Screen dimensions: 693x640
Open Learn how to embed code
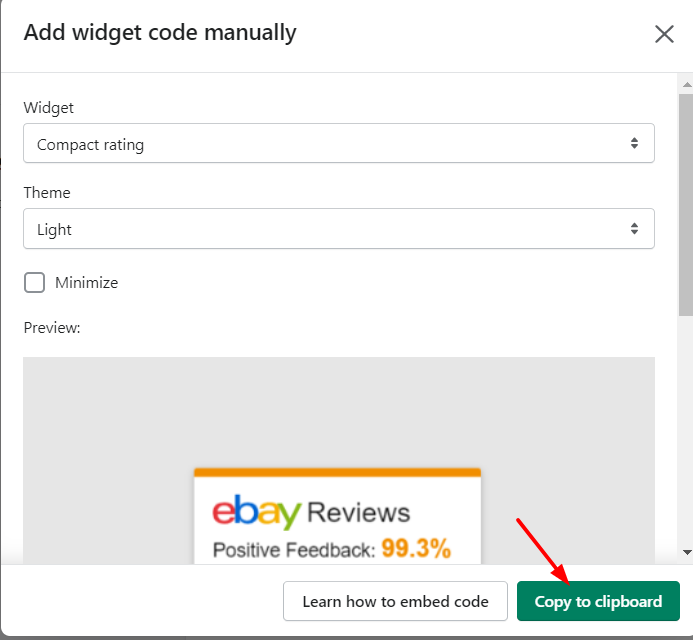(x=395, y=601)
